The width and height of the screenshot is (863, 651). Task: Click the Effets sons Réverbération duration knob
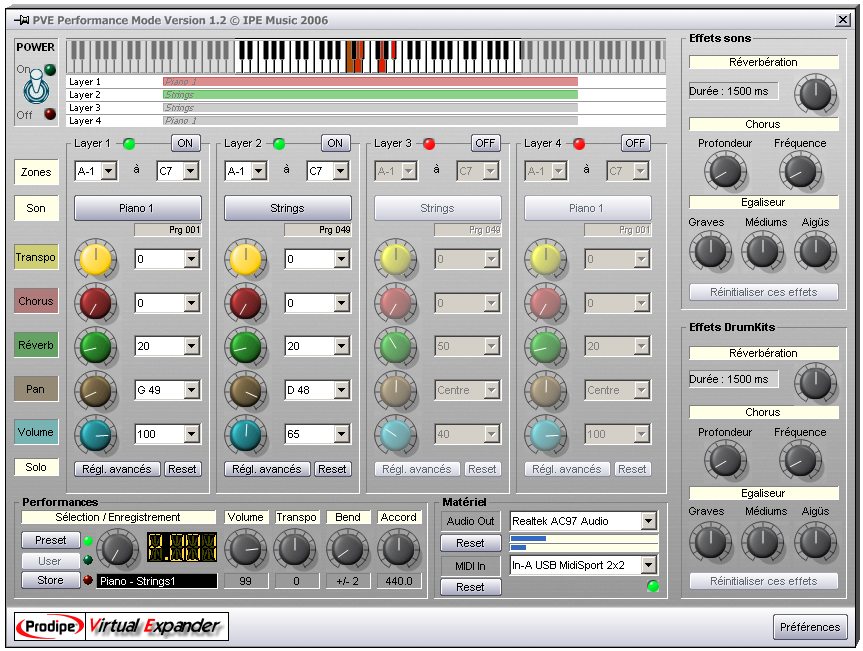coord(815,94)
